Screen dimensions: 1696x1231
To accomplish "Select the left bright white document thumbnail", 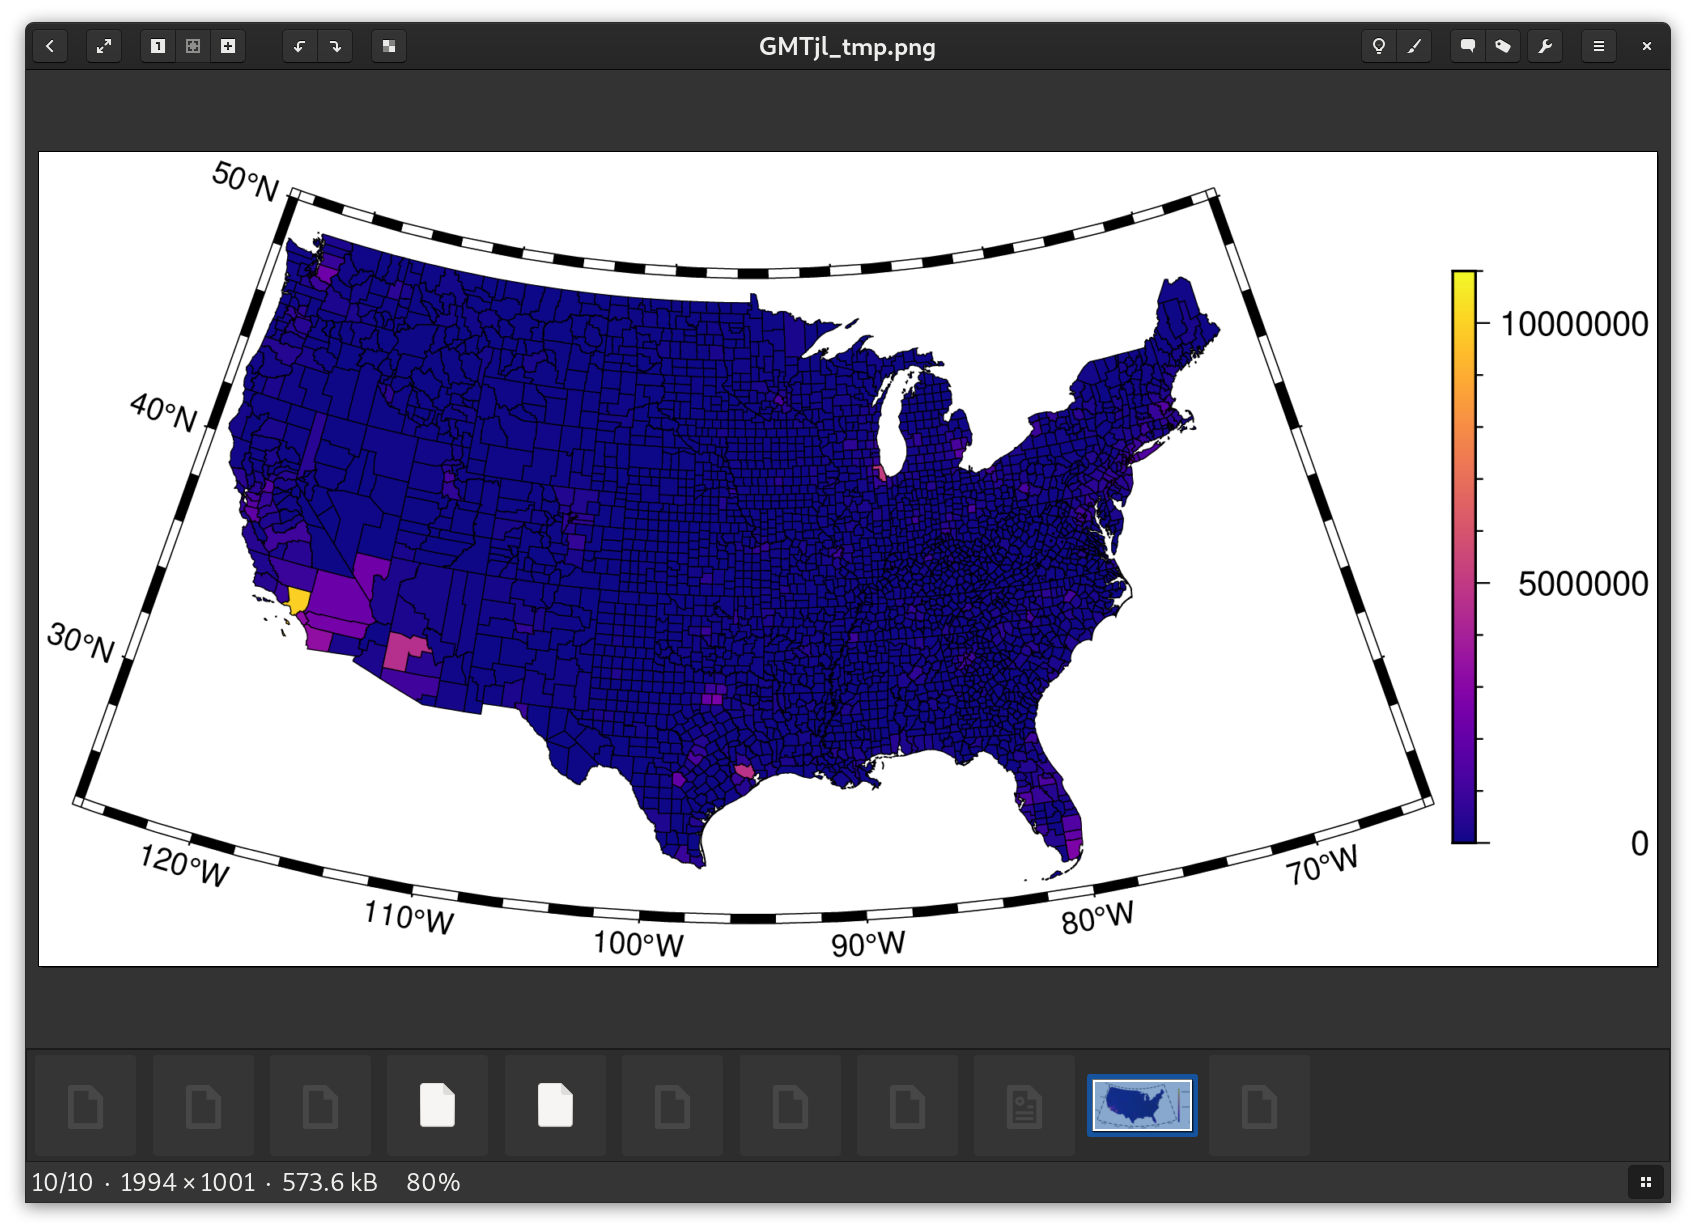I will pyautogui.click(x=438, y=1106).
